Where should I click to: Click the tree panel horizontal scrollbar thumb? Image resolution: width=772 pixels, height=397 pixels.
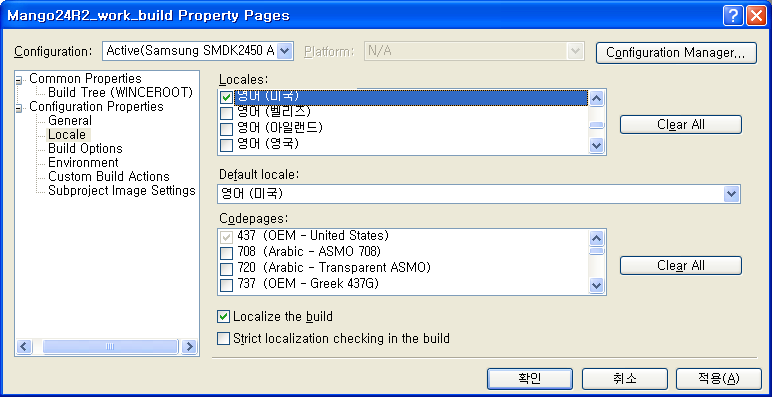coord(110,347)
